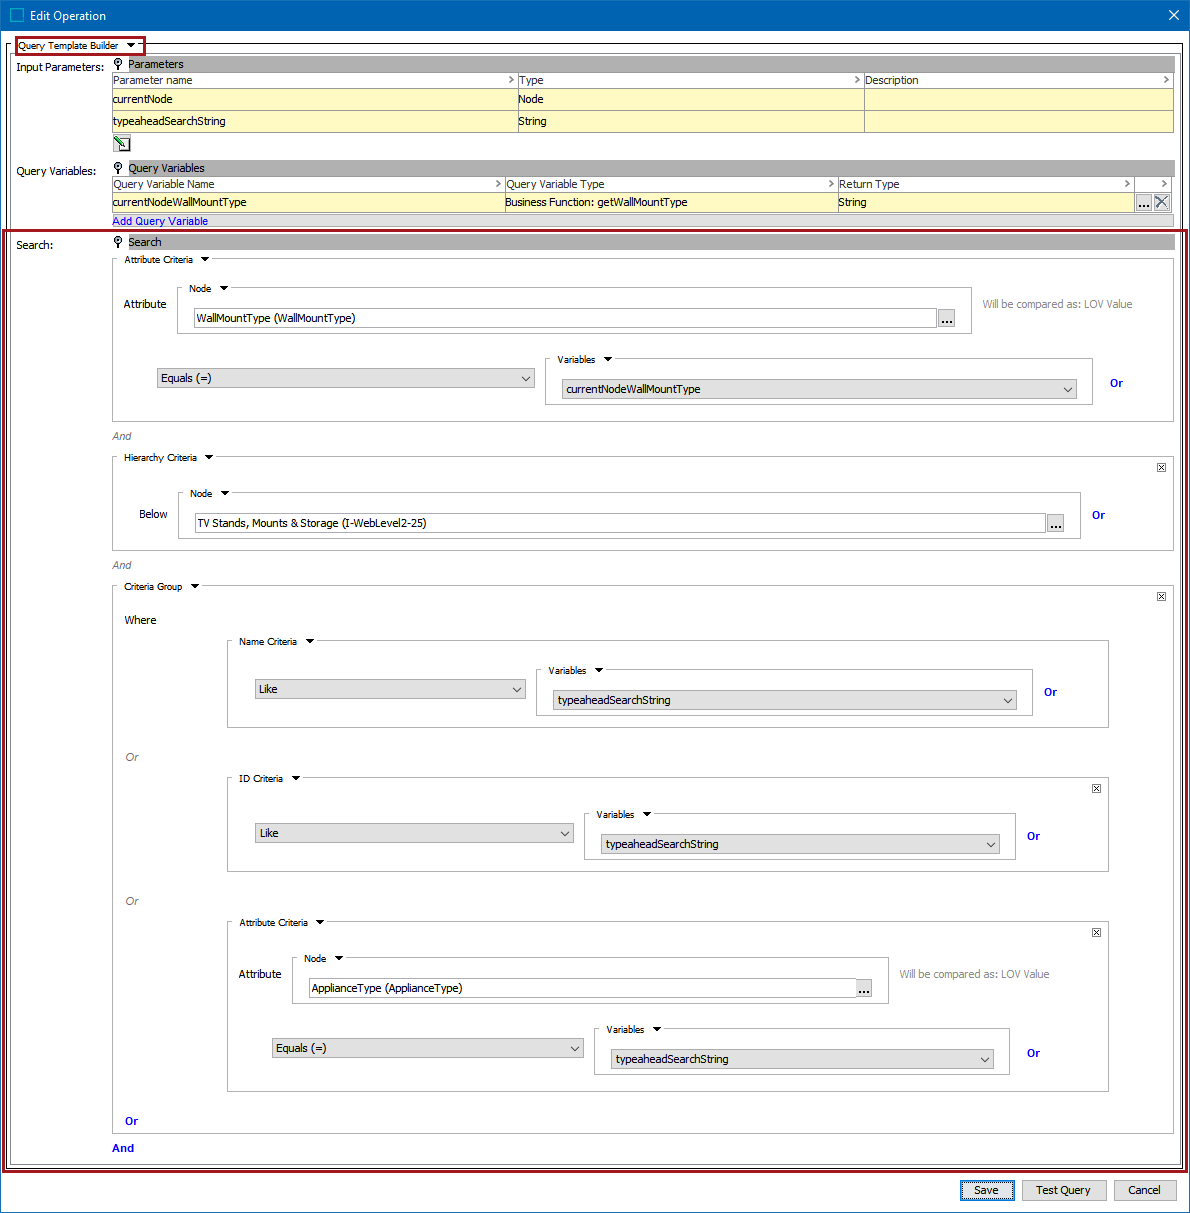
Task: Click the TV Stands, Mounts & Storage field
Action: [x=620, y=523]
